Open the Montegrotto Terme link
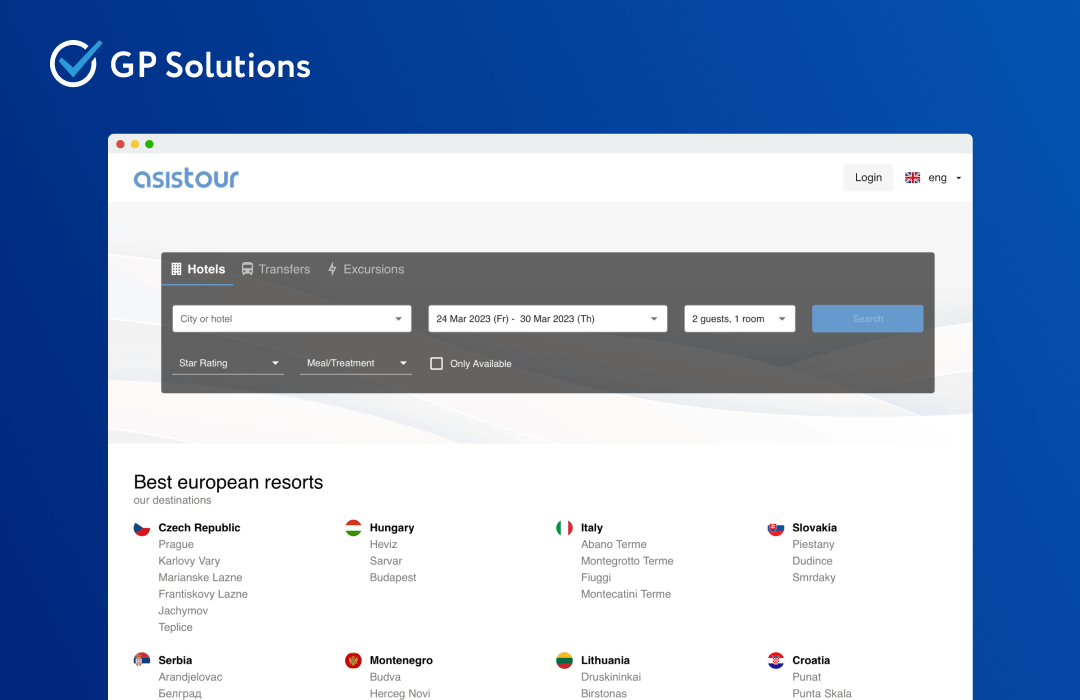 point(627,561)
